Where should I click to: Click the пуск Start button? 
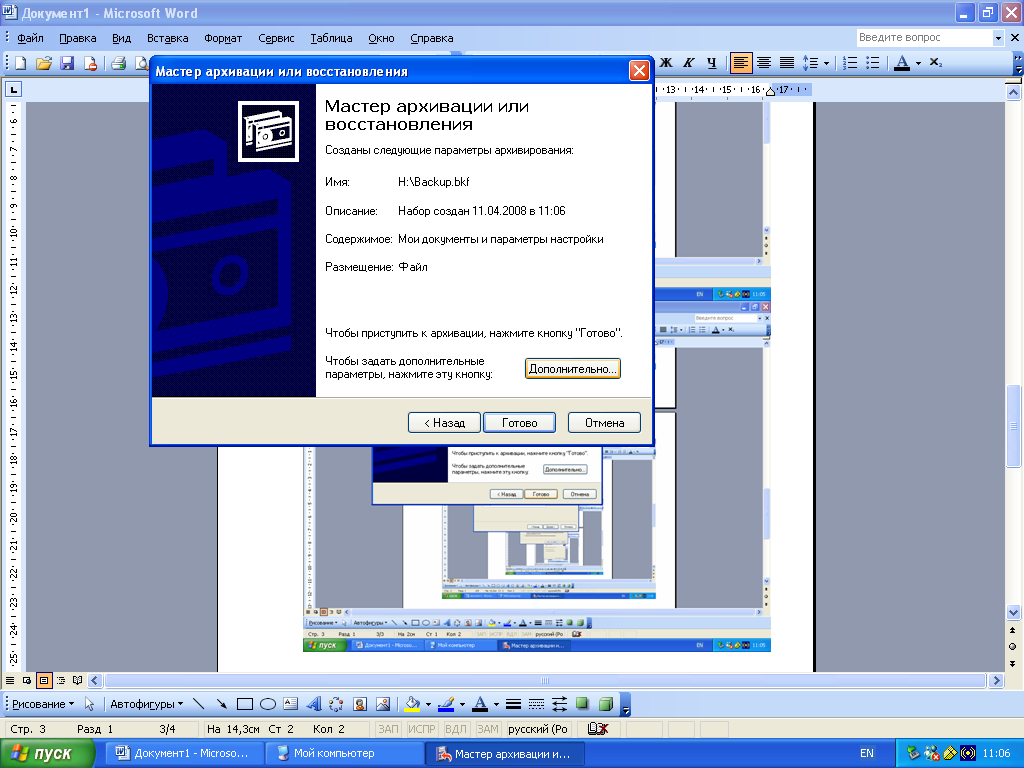(48, 754)
